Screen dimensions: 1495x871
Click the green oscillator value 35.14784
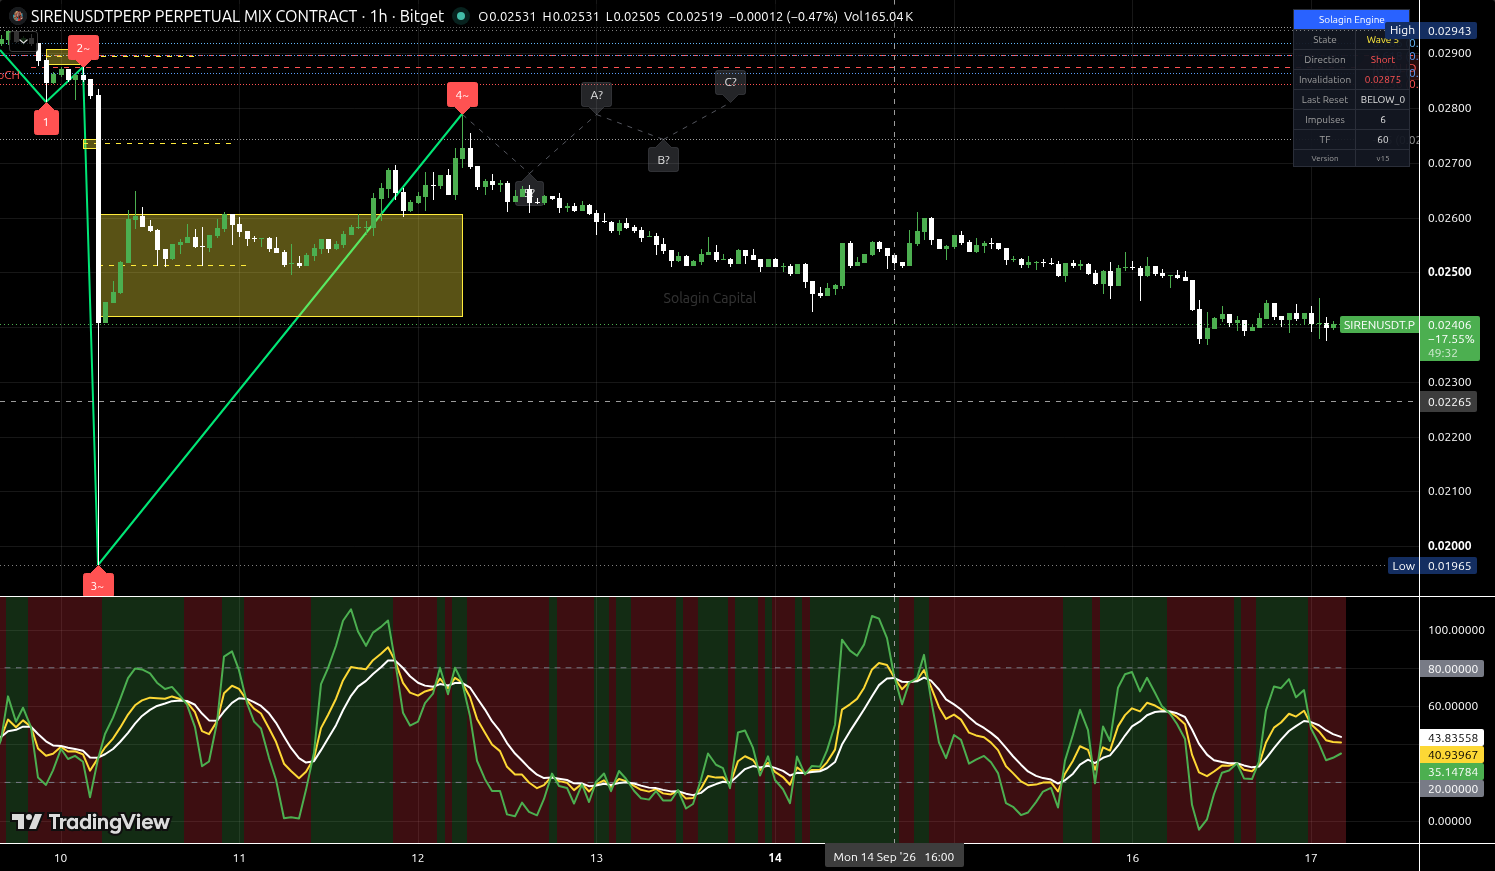(x=1452, y=772)
